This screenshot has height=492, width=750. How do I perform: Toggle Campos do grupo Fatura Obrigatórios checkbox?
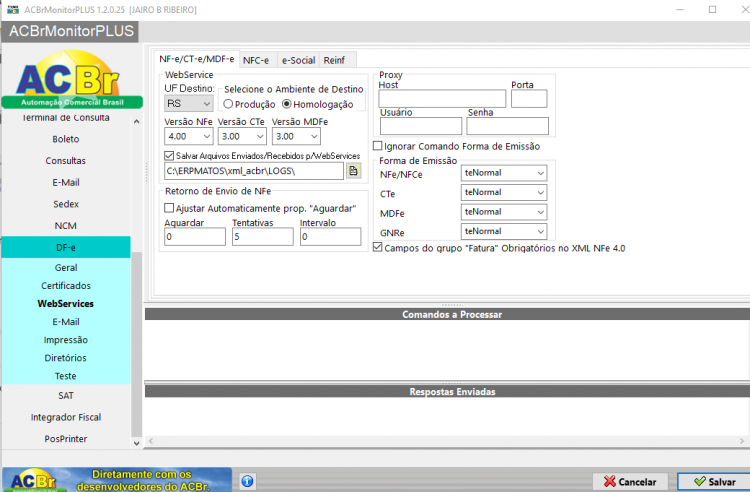[x=377, y=247]
